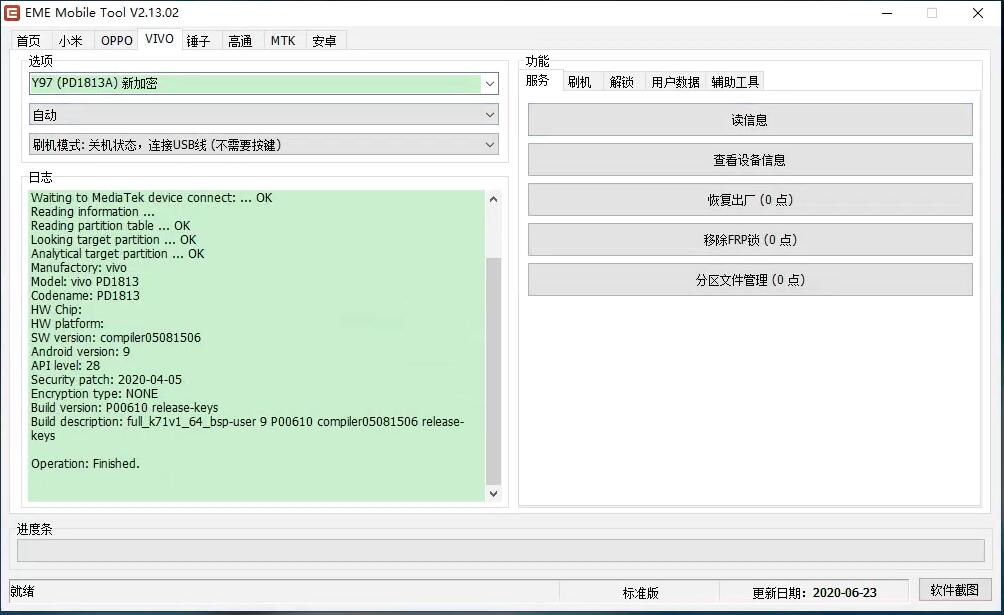Click the 'SW version: compiler05081506' log line
This screenshot has height=615, width=1004.
click(x=116, y=338)
